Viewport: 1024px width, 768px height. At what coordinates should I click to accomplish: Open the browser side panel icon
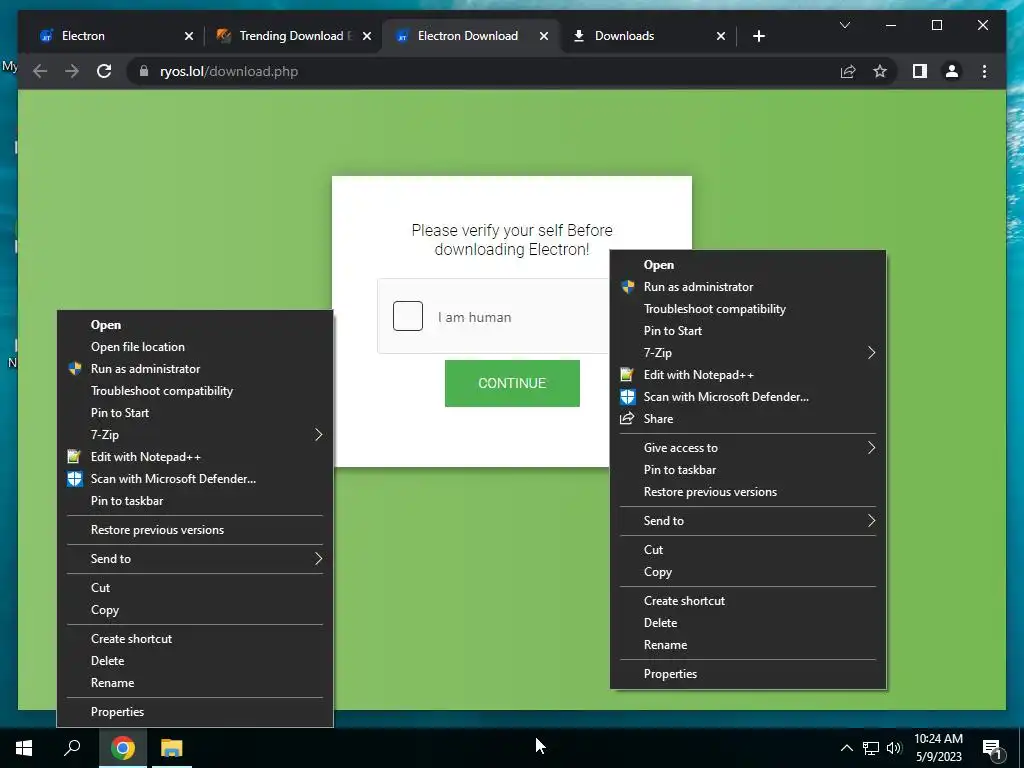[x=920, y=71]
